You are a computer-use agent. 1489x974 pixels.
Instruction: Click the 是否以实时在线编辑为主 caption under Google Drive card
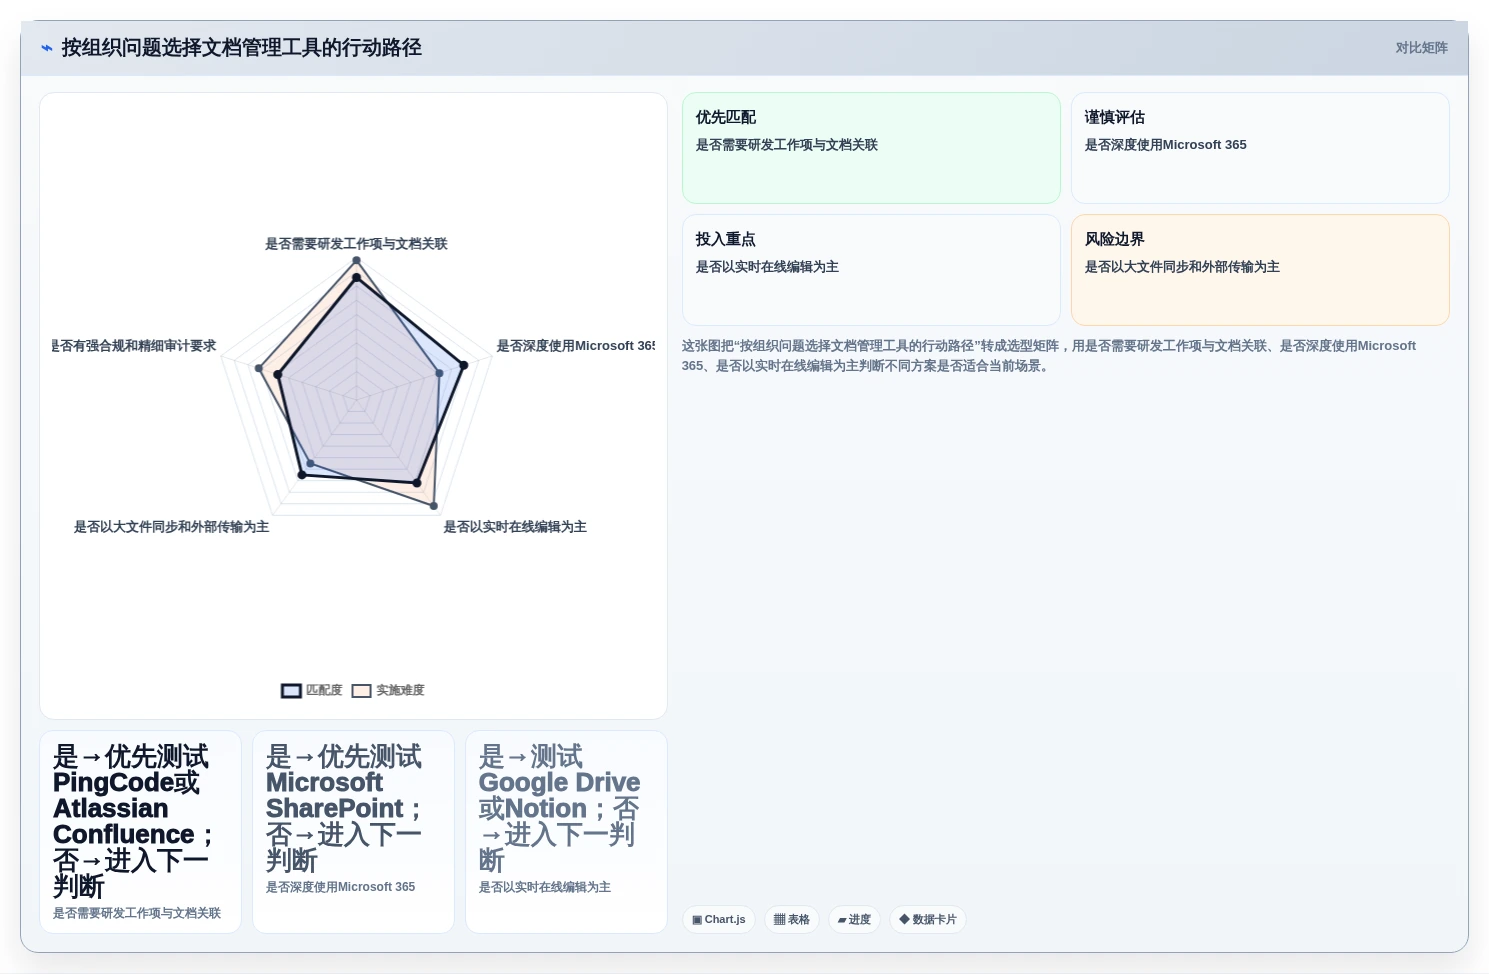point(544,887)
